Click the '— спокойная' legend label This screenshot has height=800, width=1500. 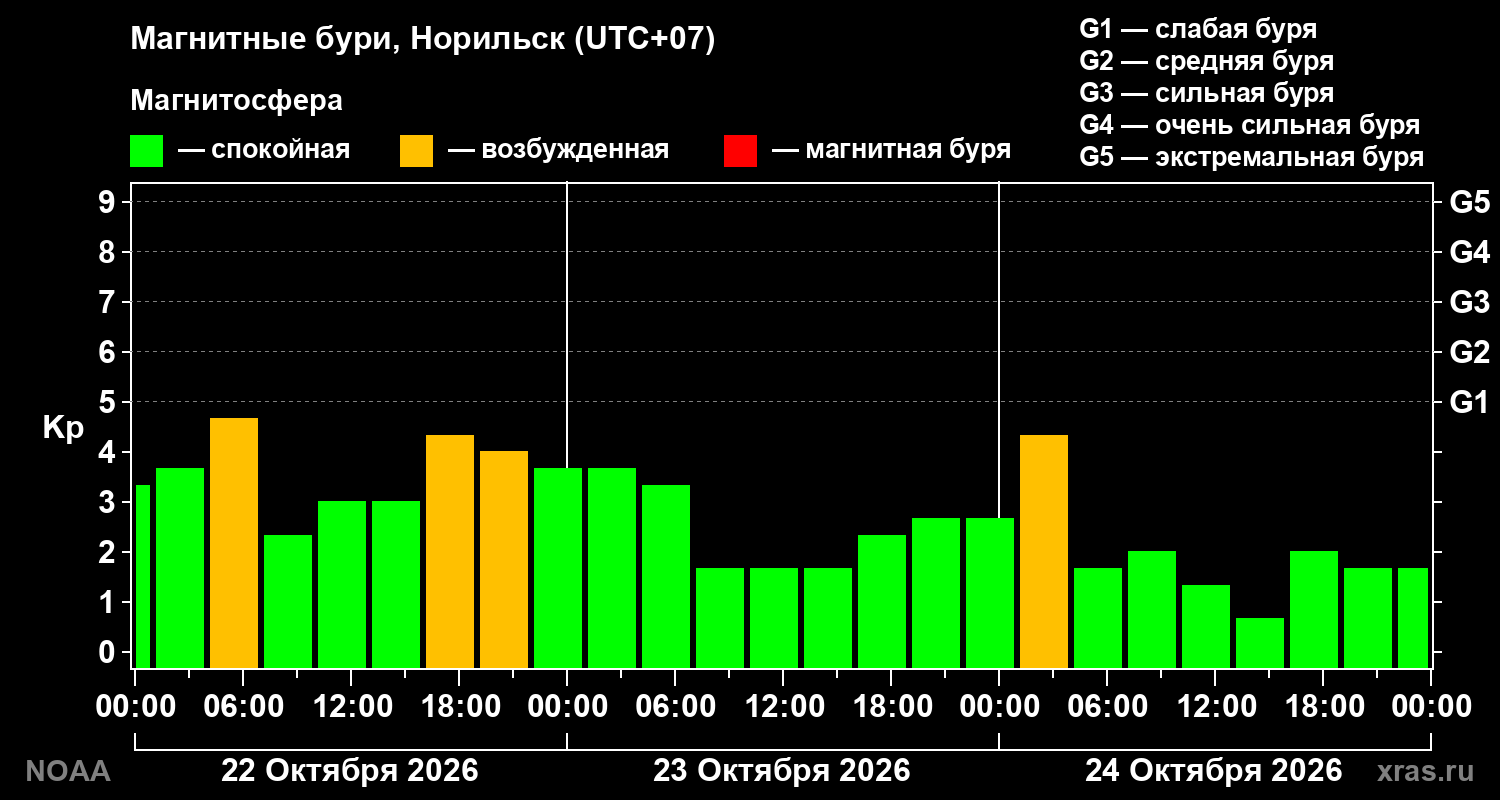[264, 150]
